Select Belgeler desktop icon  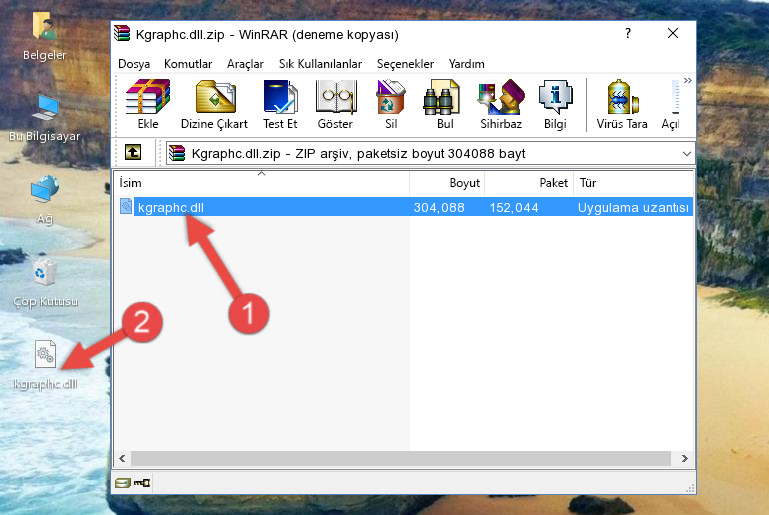click(44, 36)
